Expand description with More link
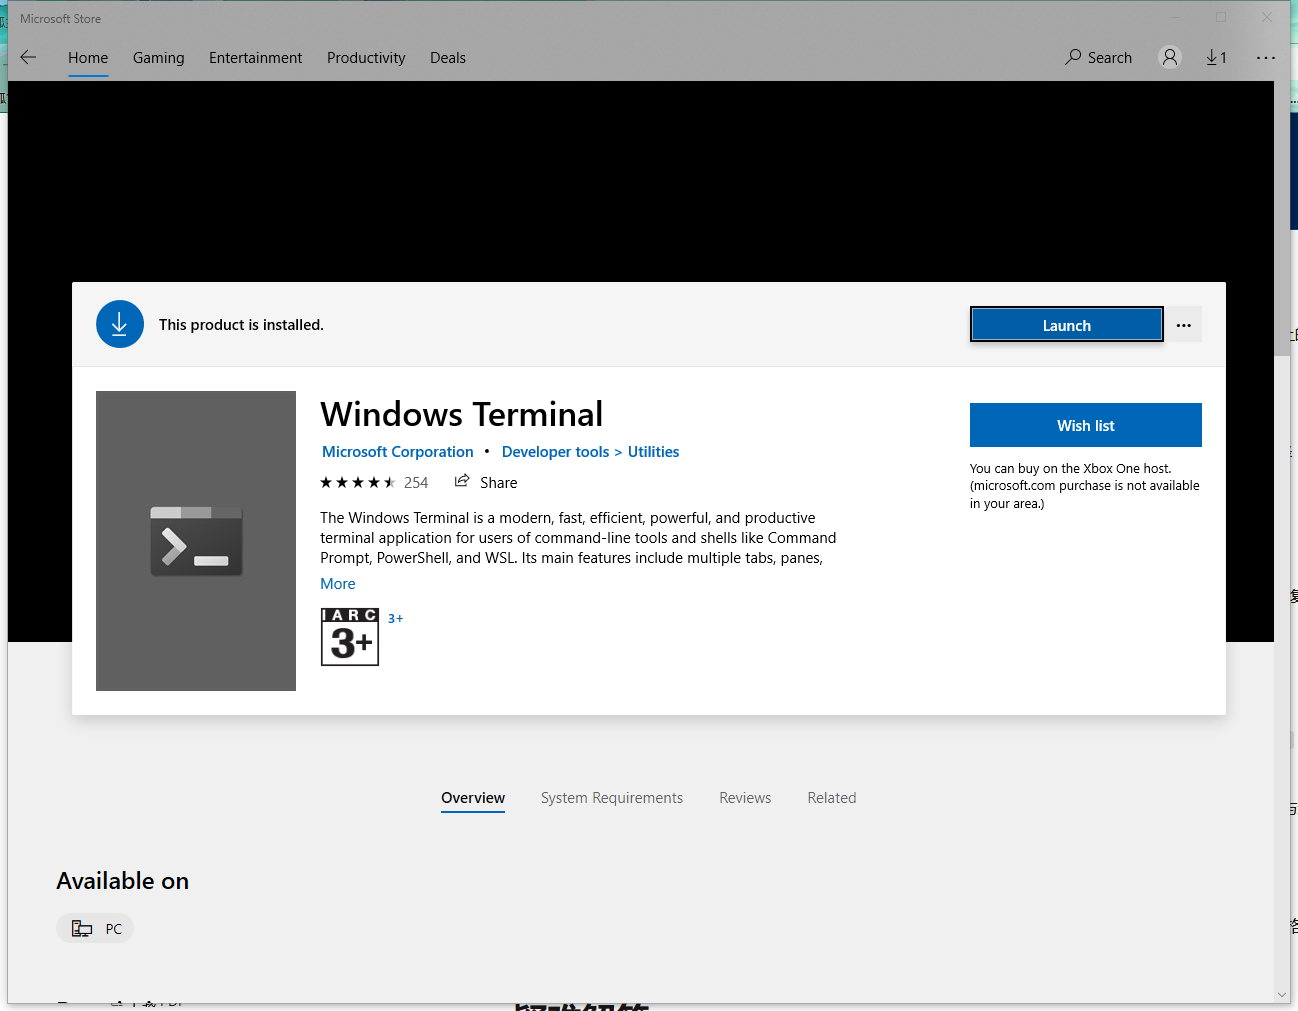 pyautogui.click(x=338, y=584)
